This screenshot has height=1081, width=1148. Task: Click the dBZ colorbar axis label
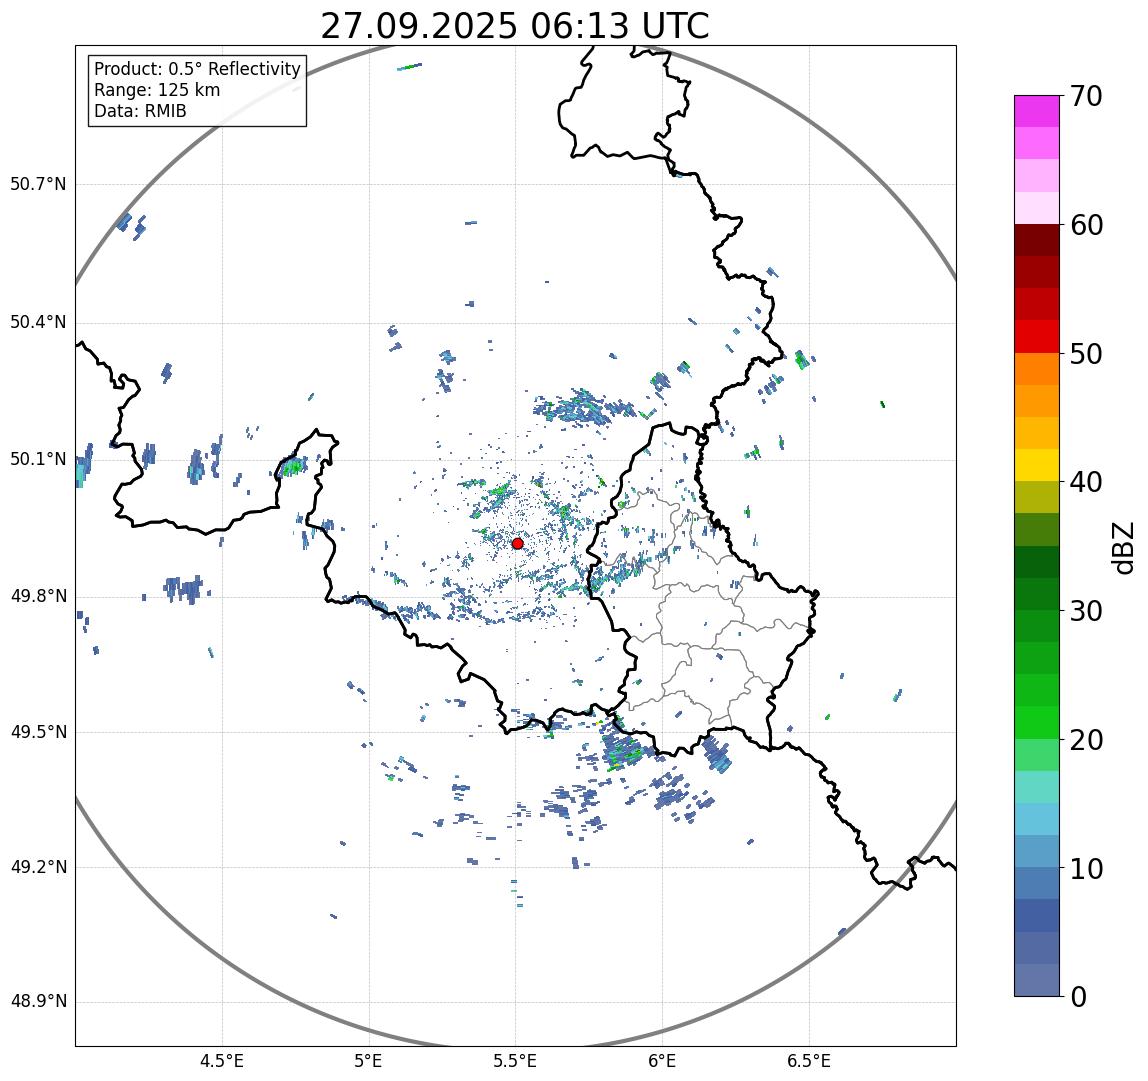coord(1122,547)
